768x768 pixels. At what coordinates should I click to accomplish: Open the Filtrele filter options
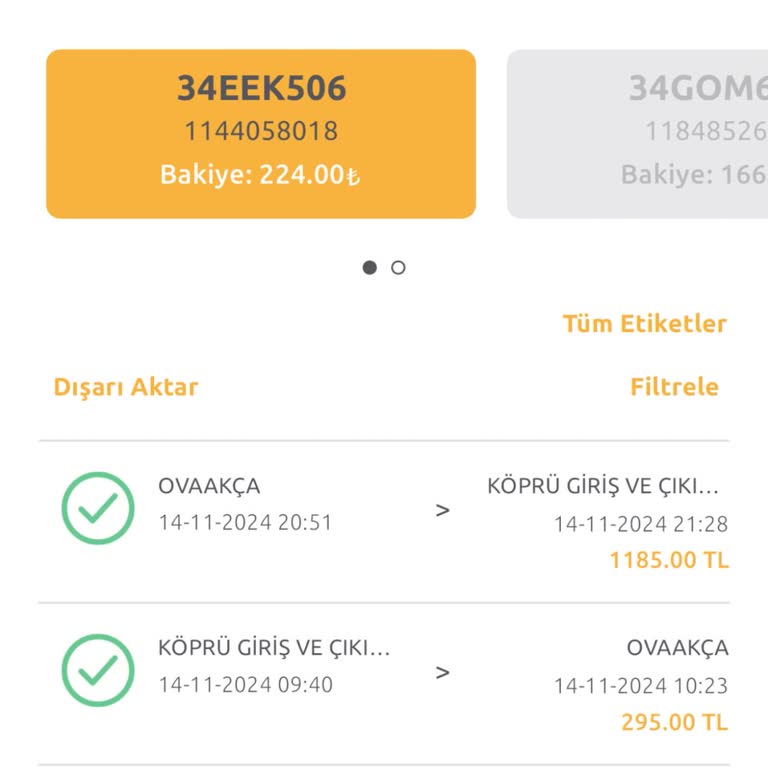pyautogui.click(x=674, y=387)
